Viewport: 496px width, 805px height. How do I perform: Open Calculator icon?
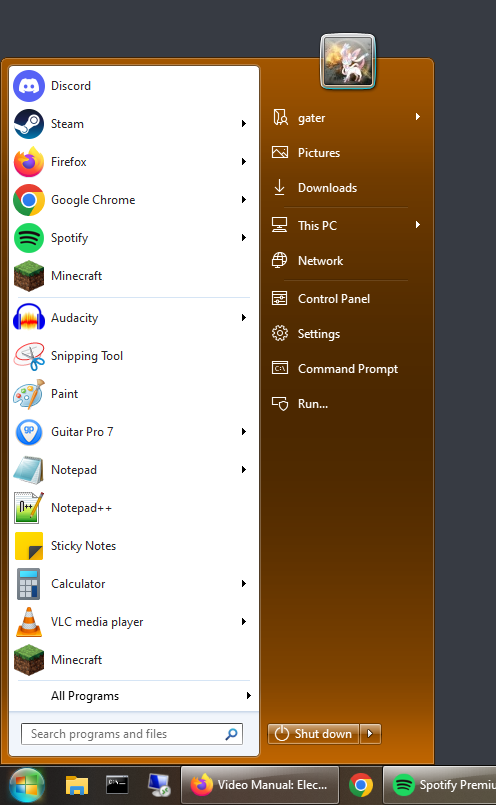tap(29, 584)
